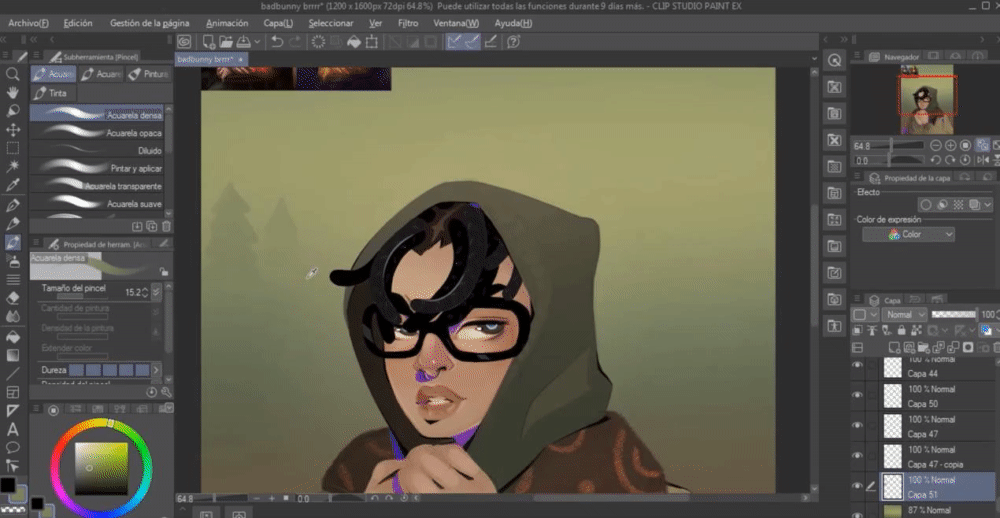This screenshot has height=518, width=1000.
Task: Toggle visibility of Capa 50
Action: (857, 396)
